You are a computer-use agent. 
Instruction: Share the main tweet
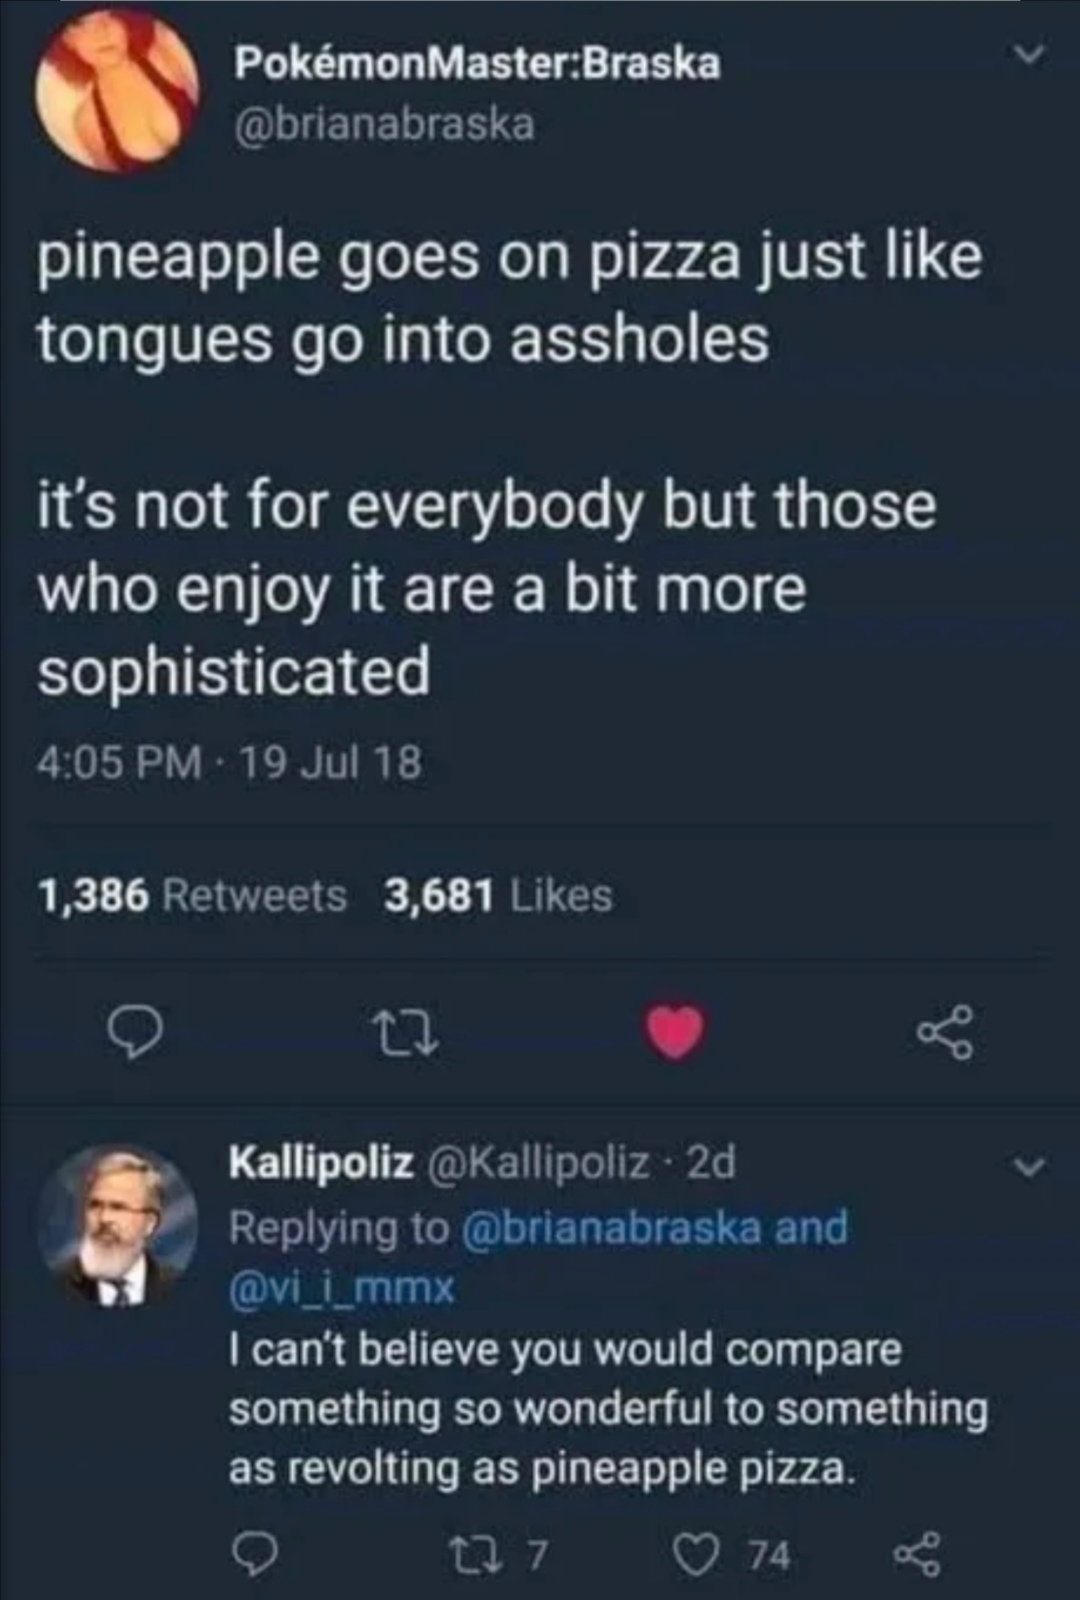coord(945,1033)
